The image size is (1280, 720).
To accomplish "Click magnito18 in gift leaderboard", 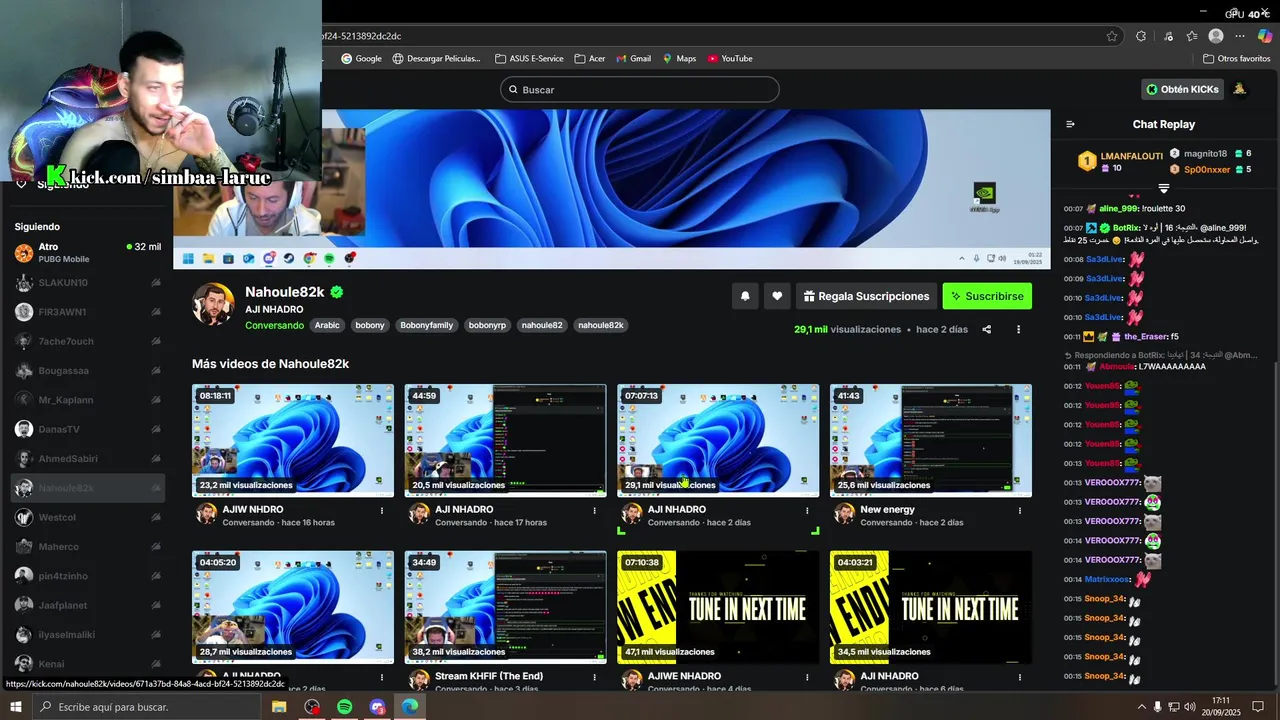I will (1205, 154).
